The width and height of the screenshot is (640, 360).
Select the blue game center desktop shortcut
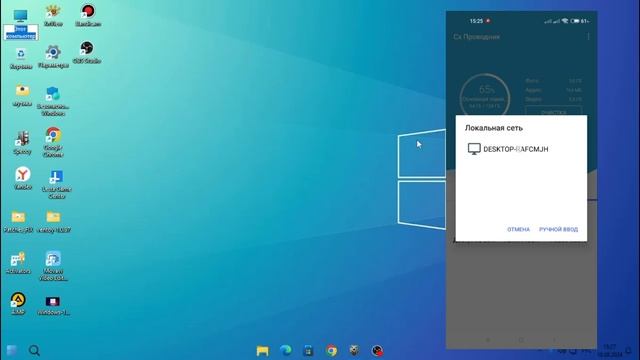(56, 184)
